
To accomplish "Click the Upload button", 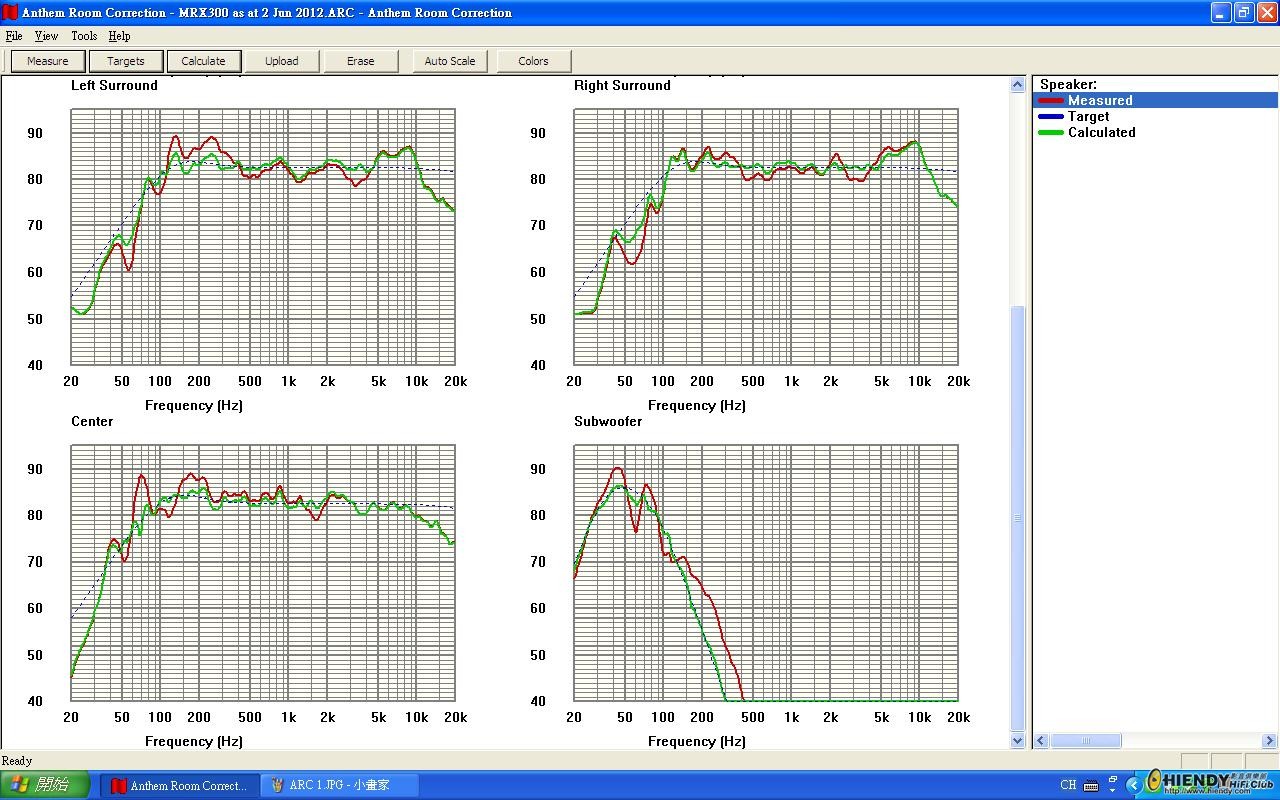I will [282, 61].
